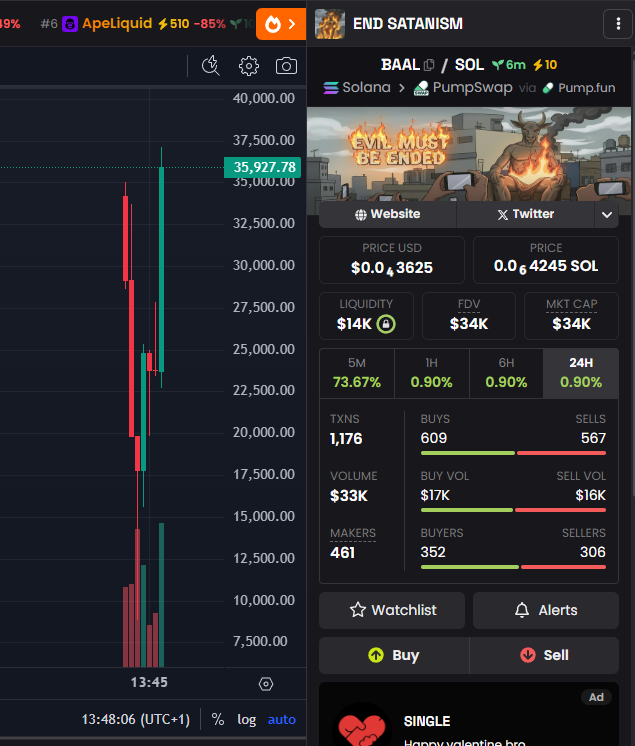Toggle percent scale on chart

pos(218,719)
